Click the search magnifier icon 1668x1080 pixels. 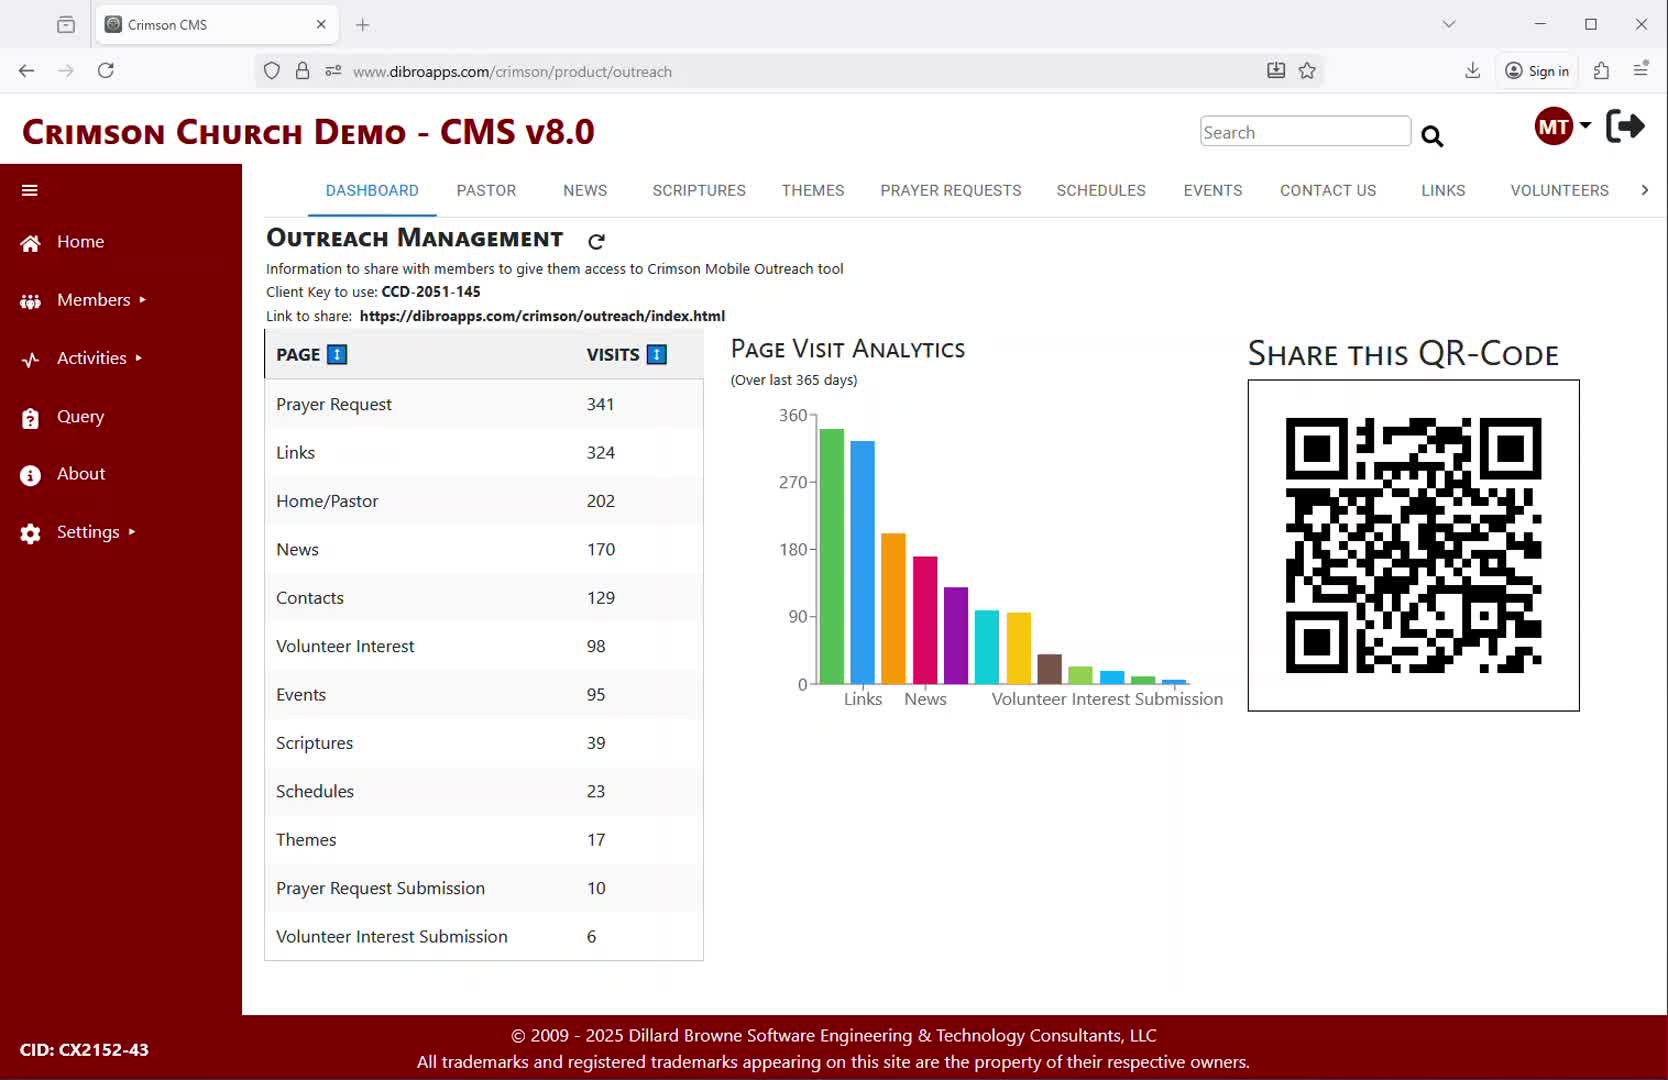click(1432, 136)
